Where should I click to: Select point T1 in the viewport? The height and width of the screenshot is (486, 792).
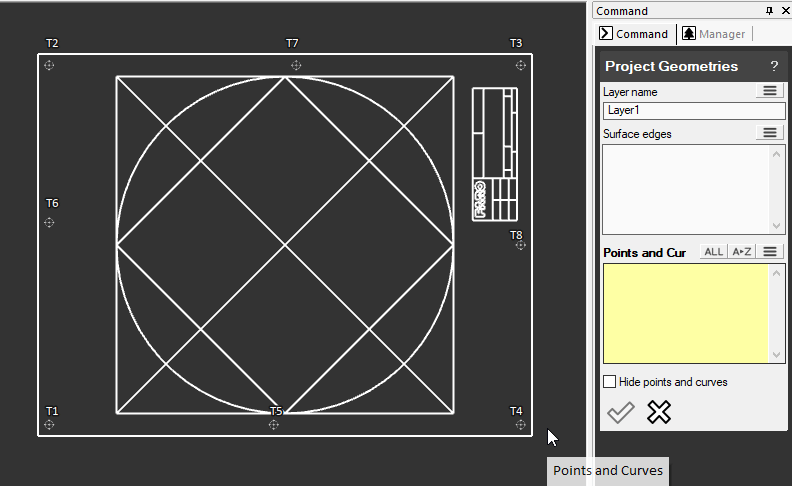(50, 425)
